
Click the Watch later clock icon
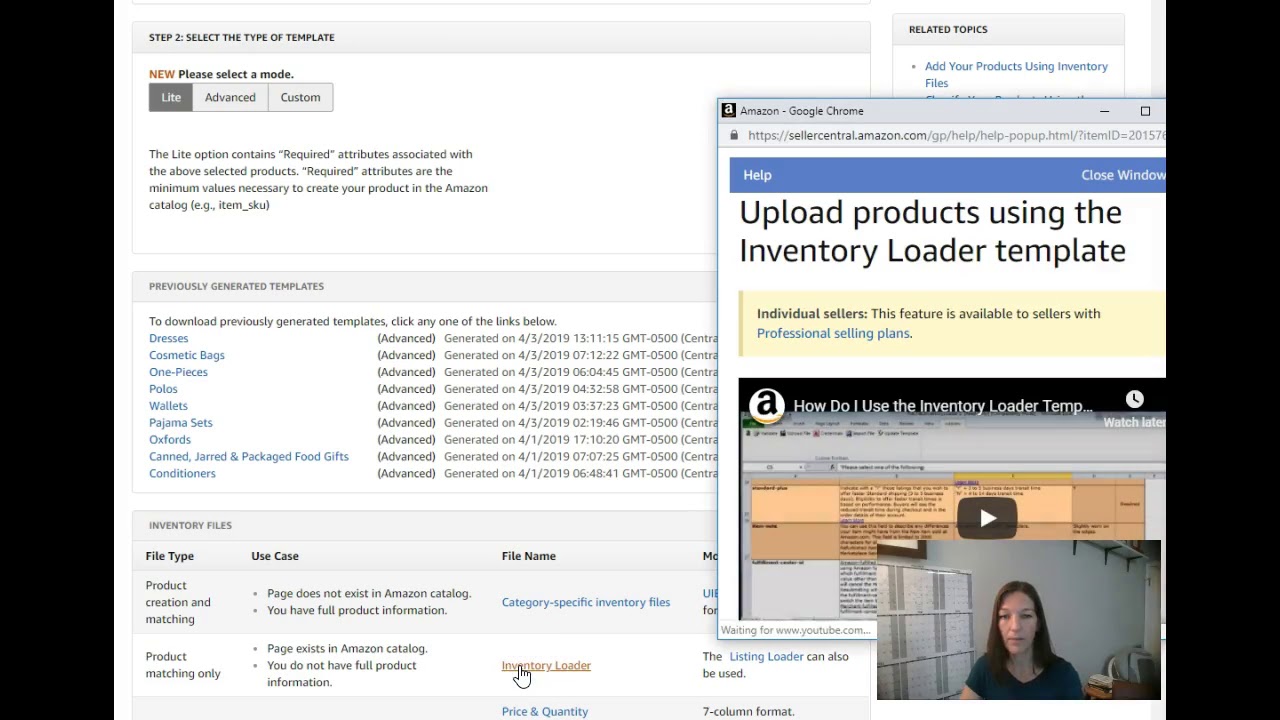coord(1134,400)
